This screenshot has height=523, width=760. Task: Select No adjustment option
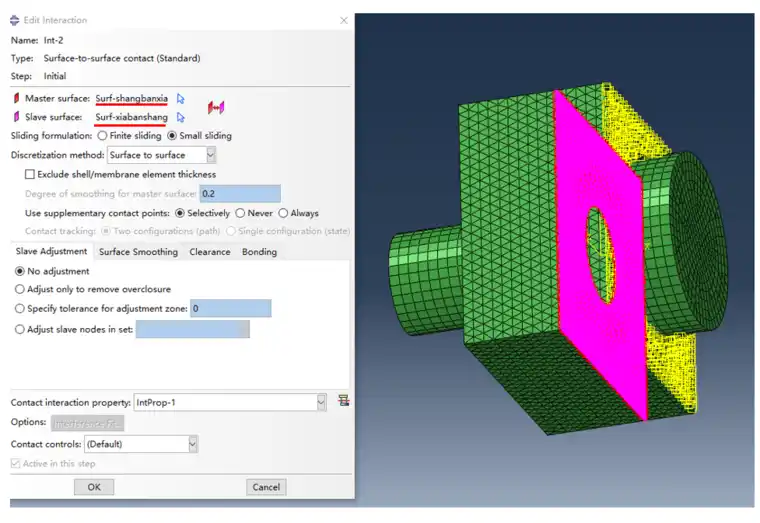20,271
